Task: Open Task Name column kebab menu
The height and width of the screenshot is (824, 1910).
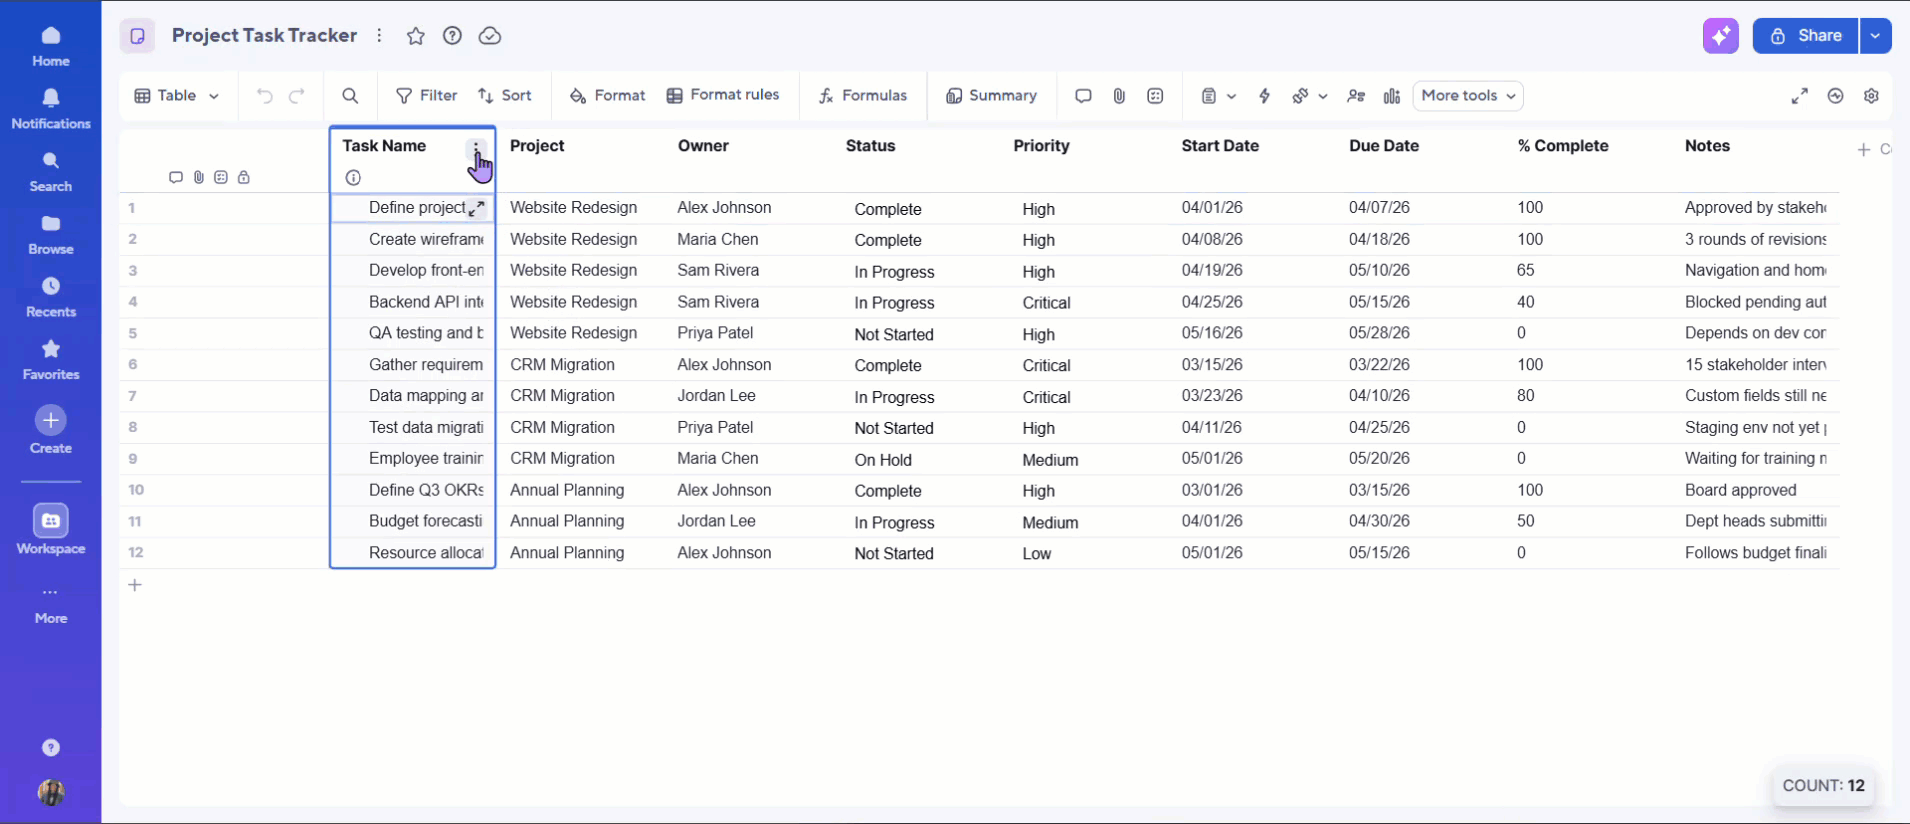Action: [476, 148]
